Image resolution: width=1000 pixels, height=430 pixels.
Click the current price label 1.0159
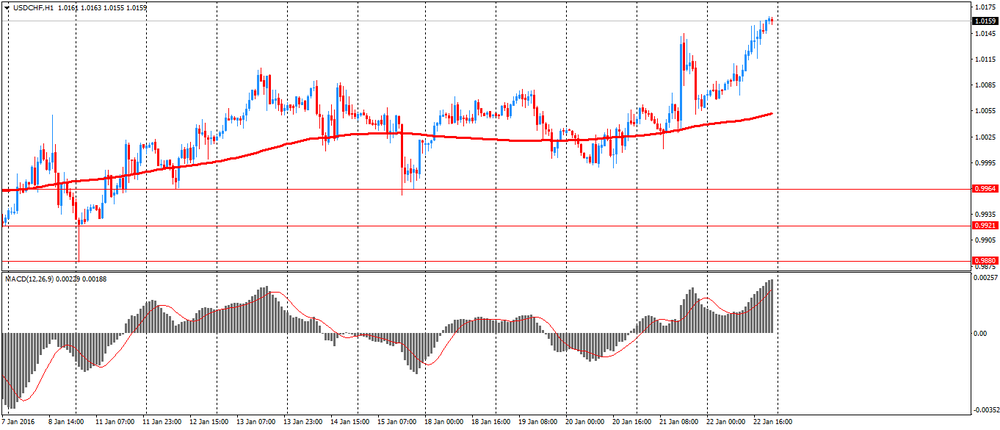point(983,21)
